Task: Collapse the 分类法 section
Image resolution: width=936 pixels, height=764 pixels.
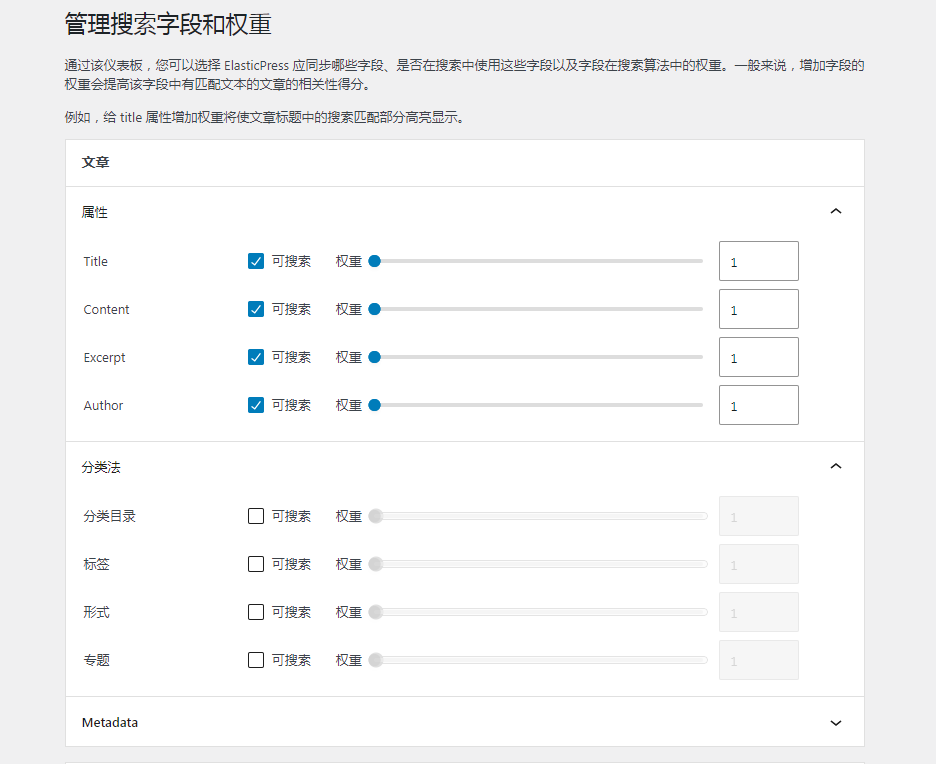Action: point(836,465)
